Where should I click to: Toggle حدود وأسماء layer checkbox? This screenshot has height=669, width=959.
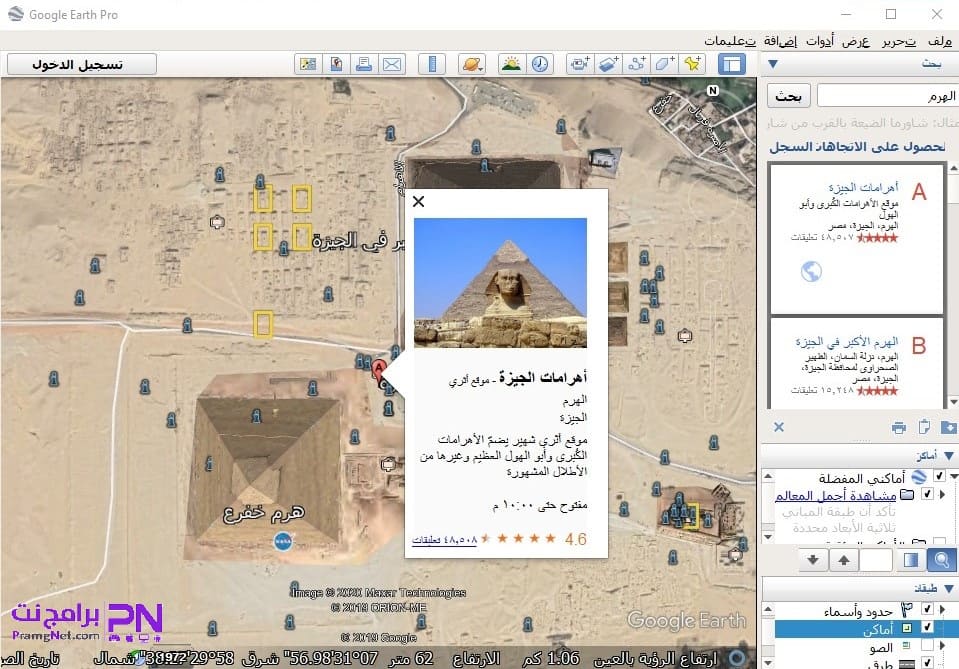(927, 609)
